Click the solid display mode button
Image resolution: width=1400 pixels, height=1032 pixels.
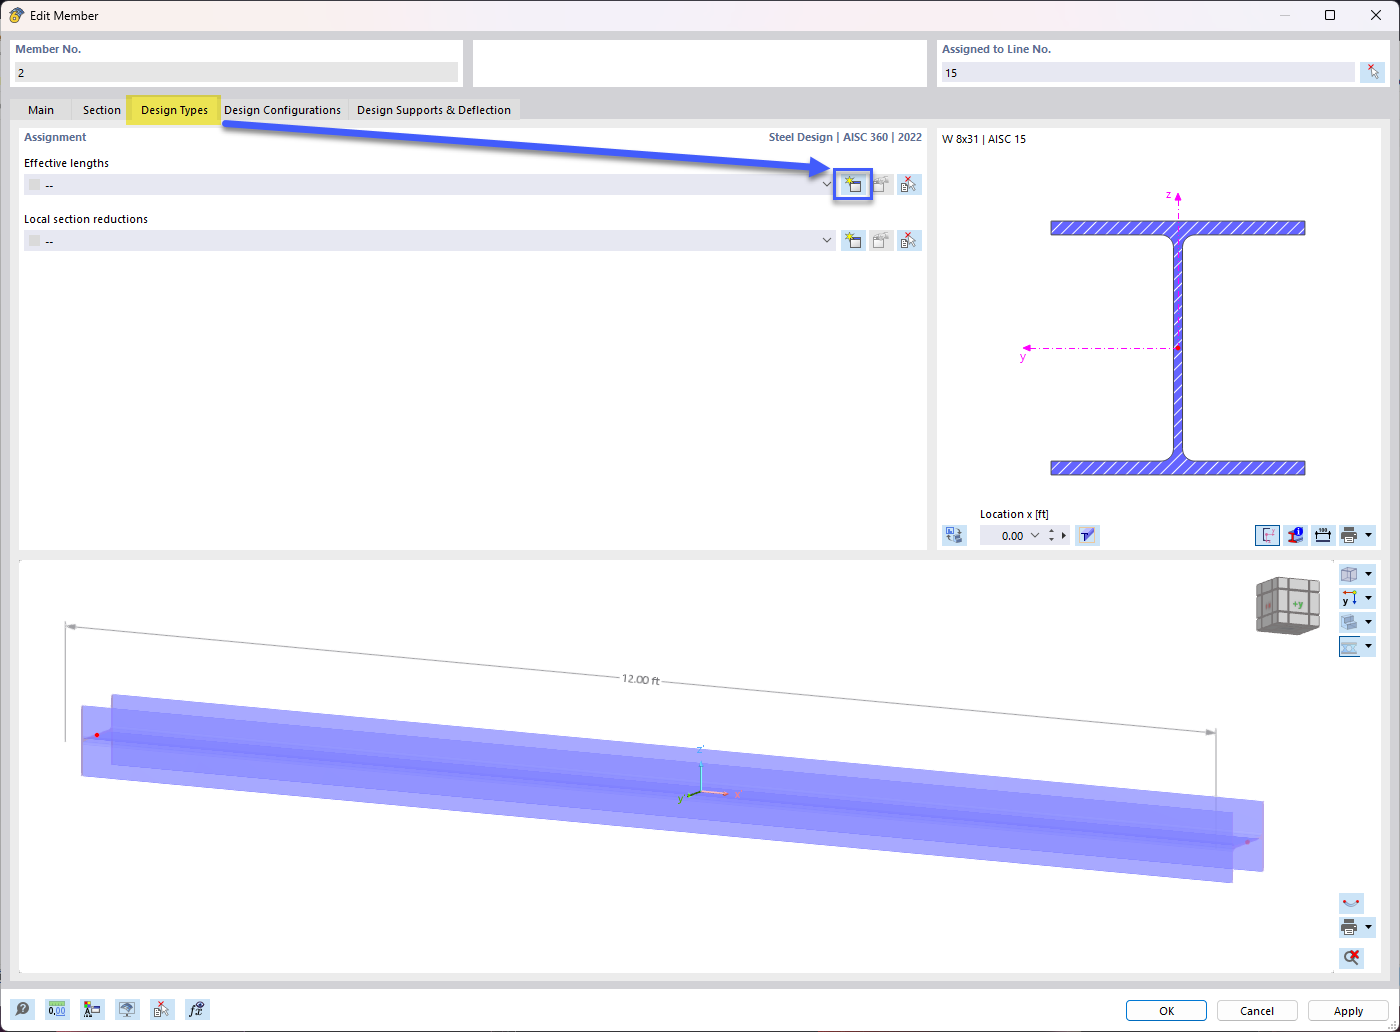1350,622
